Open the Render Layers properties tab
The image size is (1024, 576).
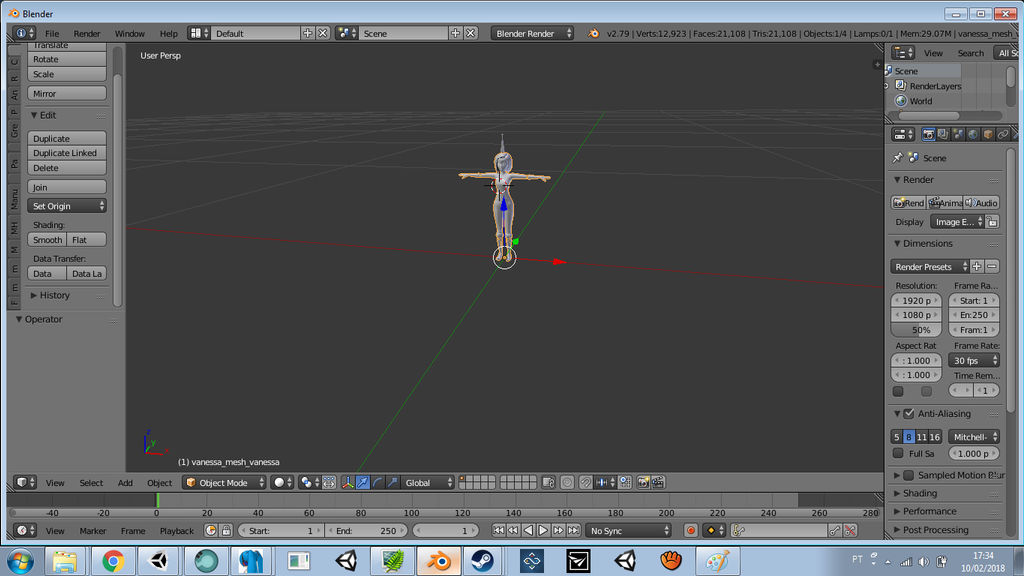point(944,134)
